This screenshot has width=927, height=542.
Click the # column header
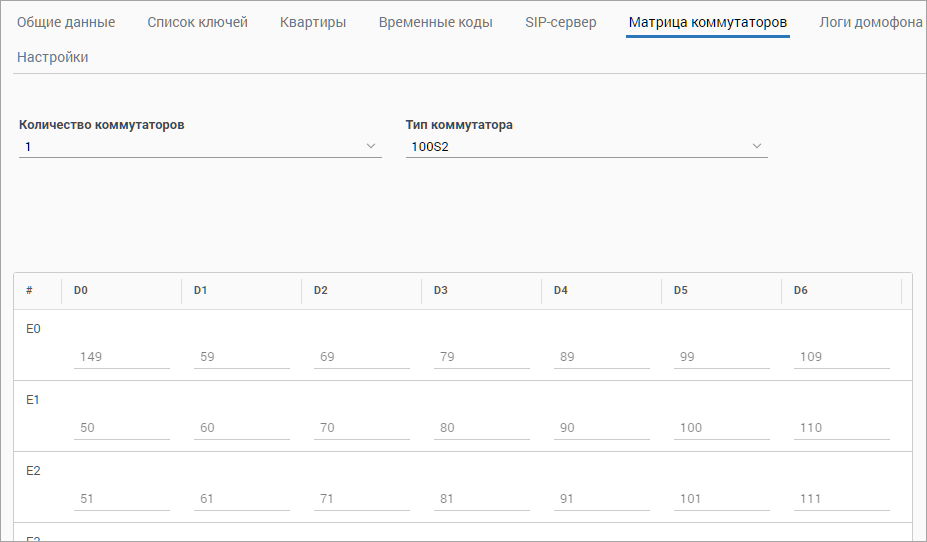30,291
